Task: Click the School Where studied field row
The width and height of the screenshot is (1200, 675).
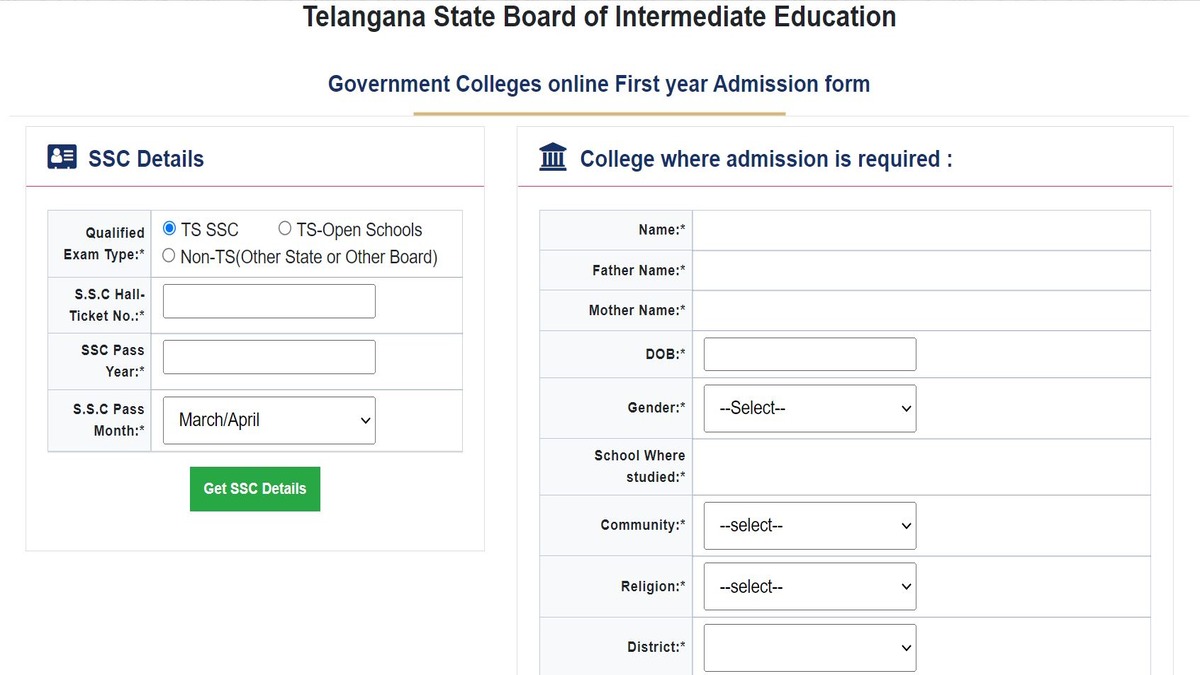Action: pyautogui.click(x=845, y=466)
